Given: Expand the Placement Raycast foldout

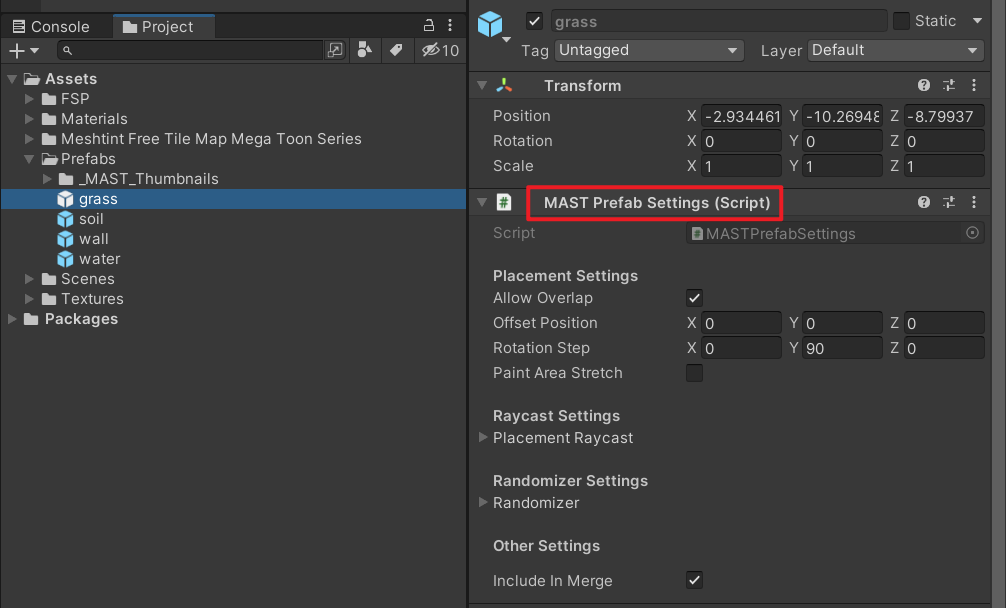Looking at the screenshot, I should [484, 438].
